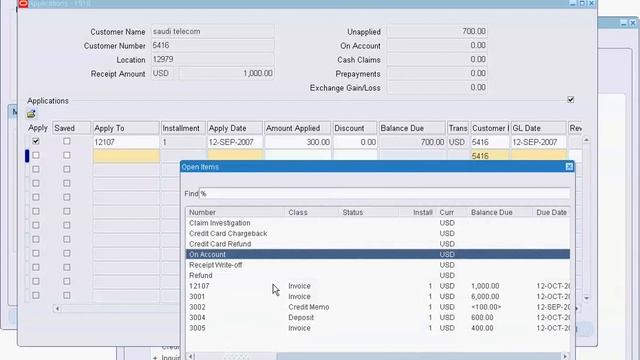Image resolution: width=640 pixels, height=360 pixels.
Task: Click the Cash Claims amount field
Action: pos(437,59)
